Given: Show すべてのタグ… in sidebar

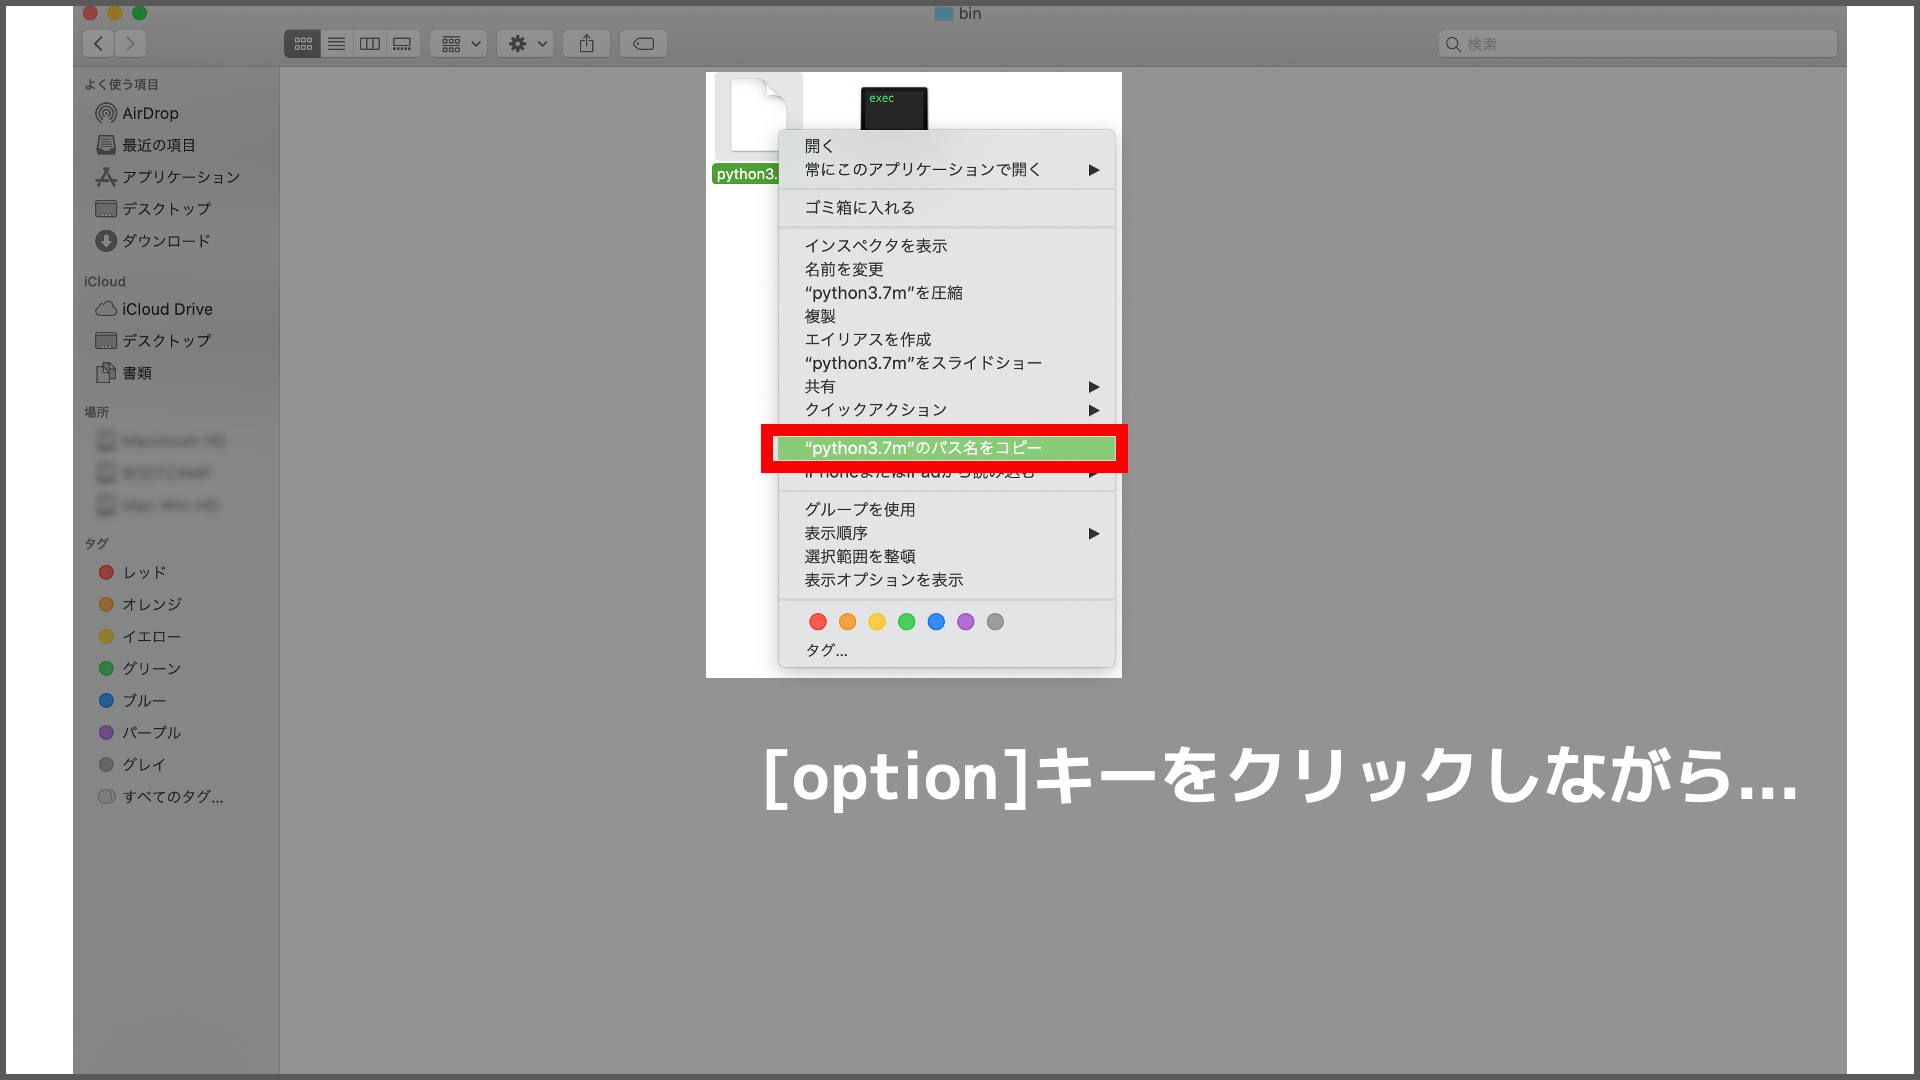Looking at the screenshot, I should 160,796.
